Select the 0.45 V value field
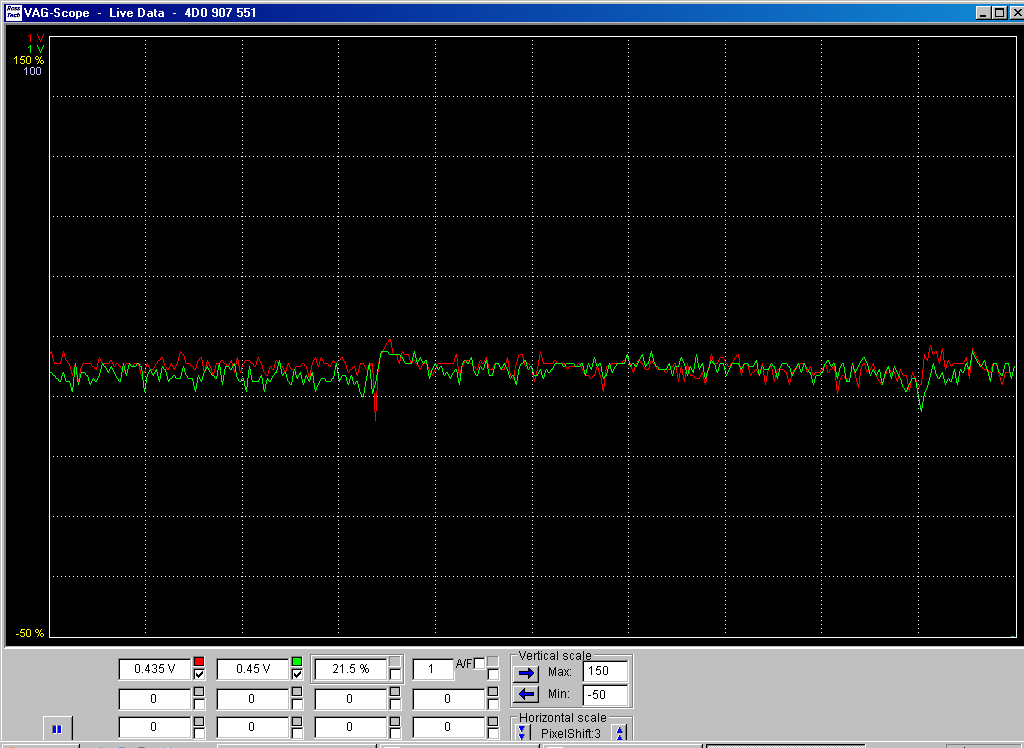 click(x=252, y=669)
